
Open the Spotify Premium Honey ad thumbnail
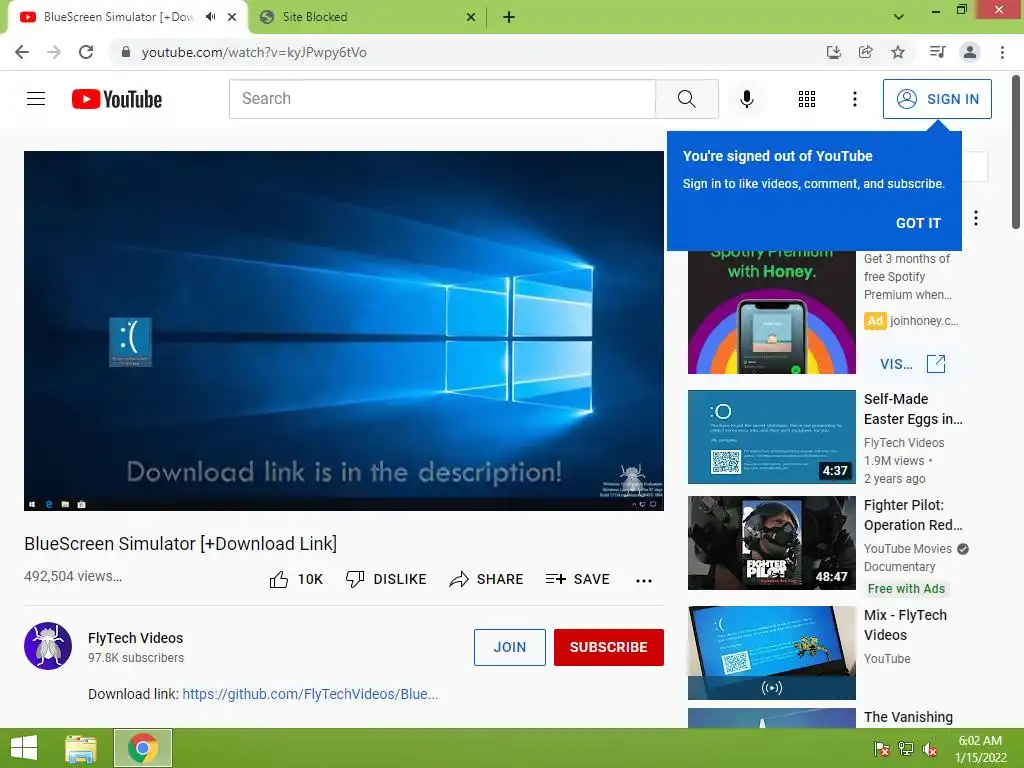[771, 312]
